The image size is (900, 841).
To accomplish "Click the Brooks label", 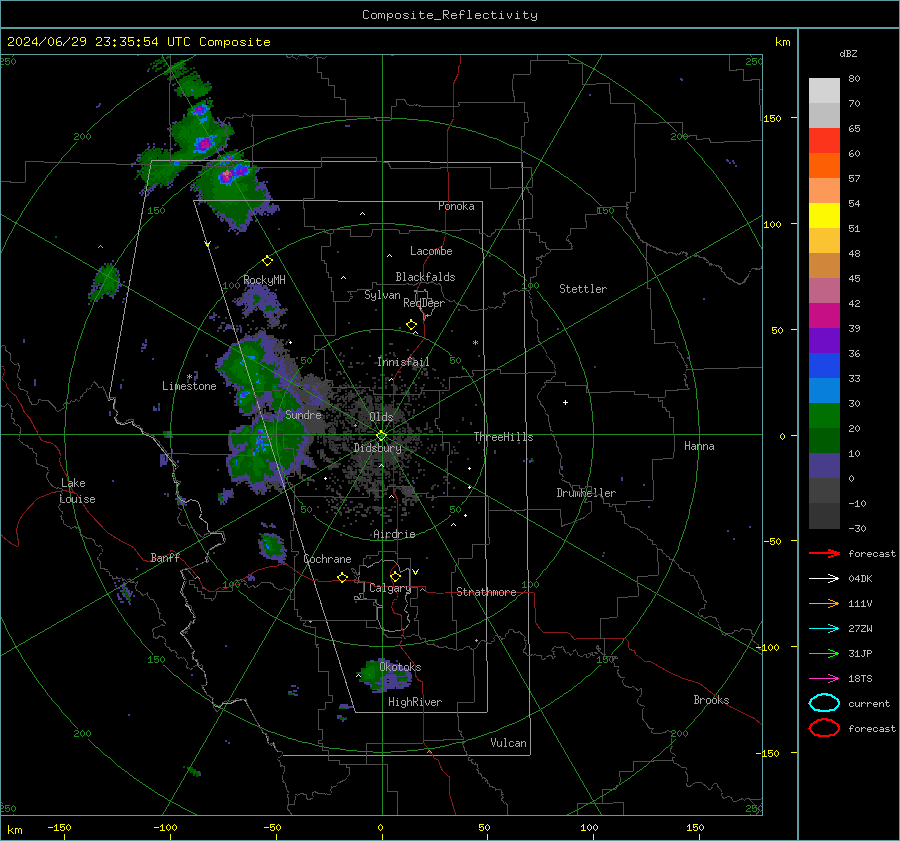I will (711, 700).
